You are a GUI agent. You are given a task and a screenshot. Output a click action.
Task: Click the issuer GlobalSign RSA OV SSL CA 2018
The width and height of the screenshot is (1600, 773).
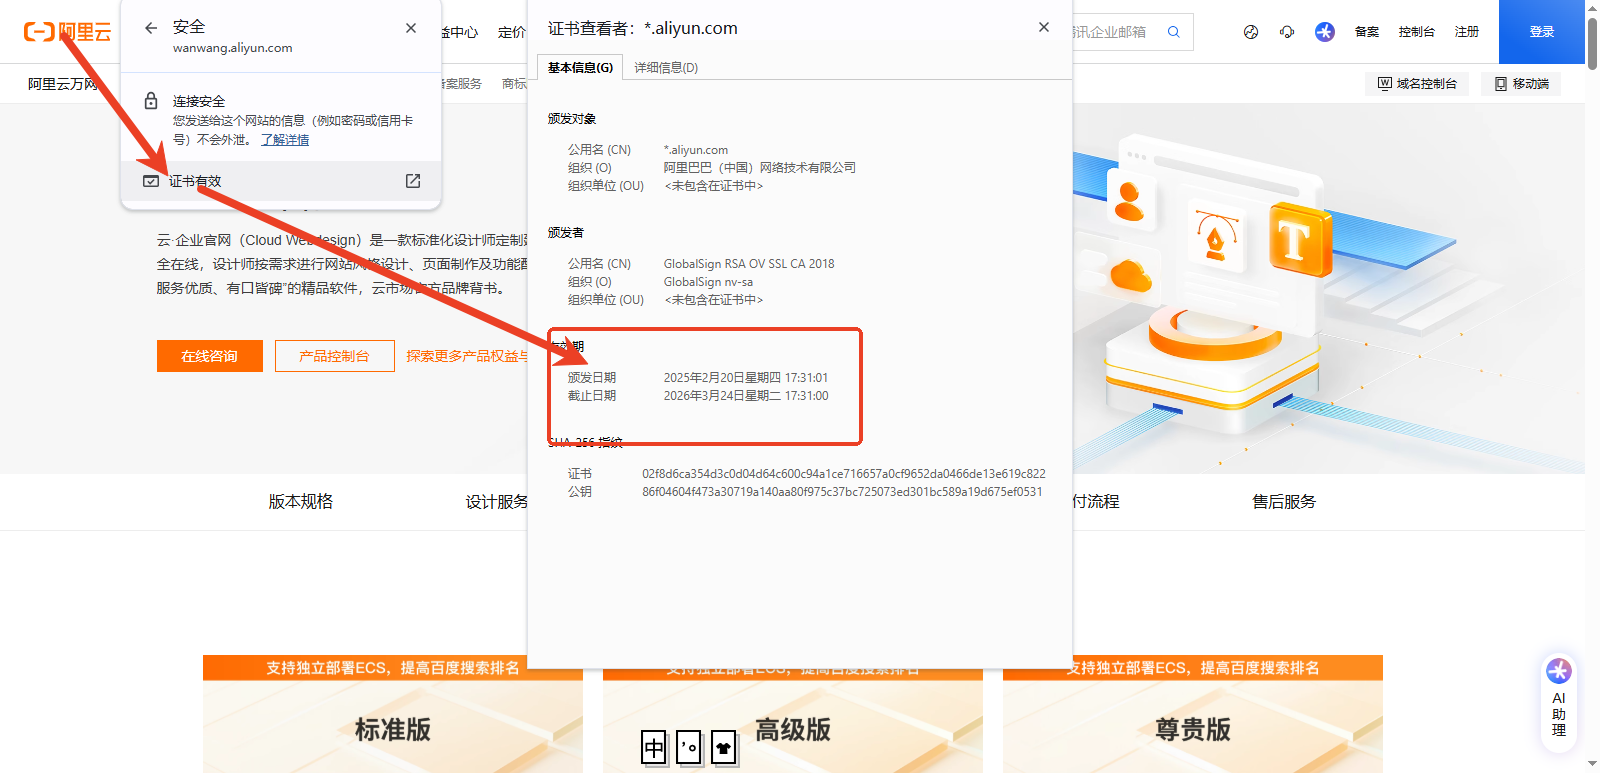(x=749, y=264)
